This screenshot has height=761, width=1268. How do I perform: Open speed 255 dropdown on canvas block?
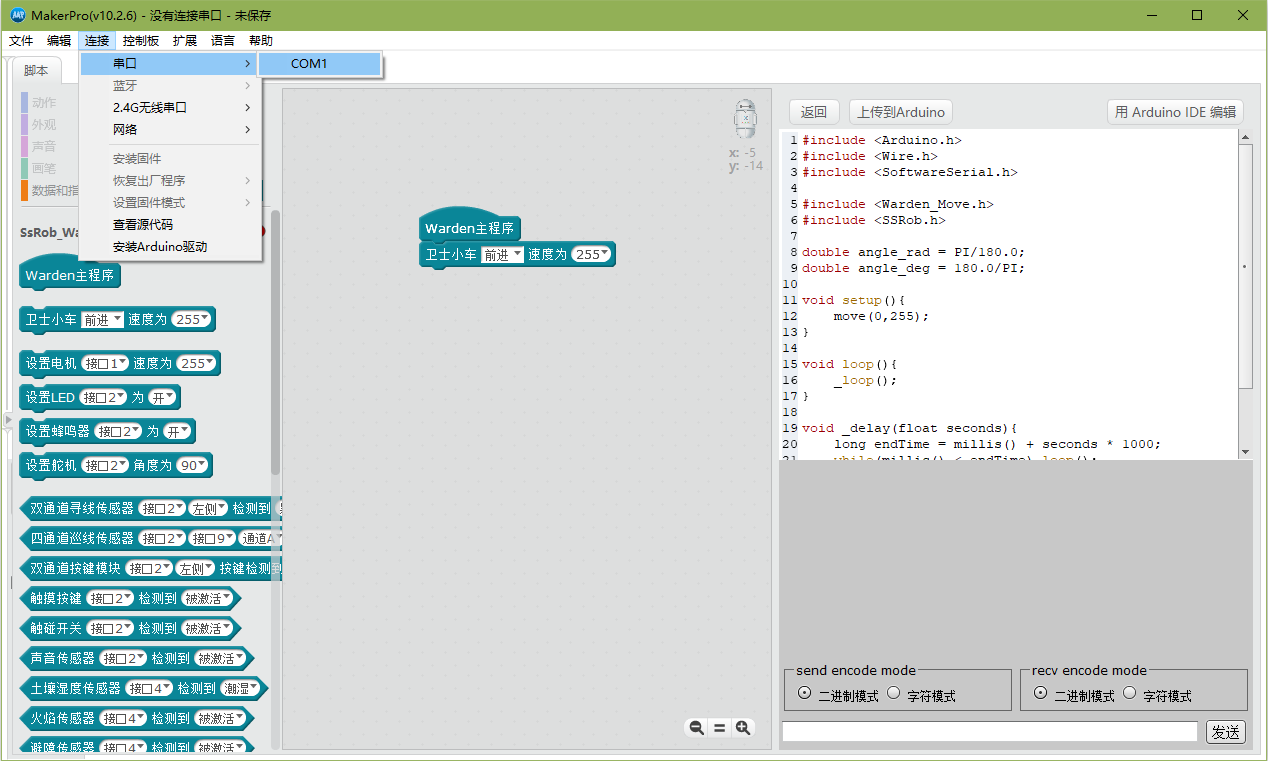tap(589, 255)
